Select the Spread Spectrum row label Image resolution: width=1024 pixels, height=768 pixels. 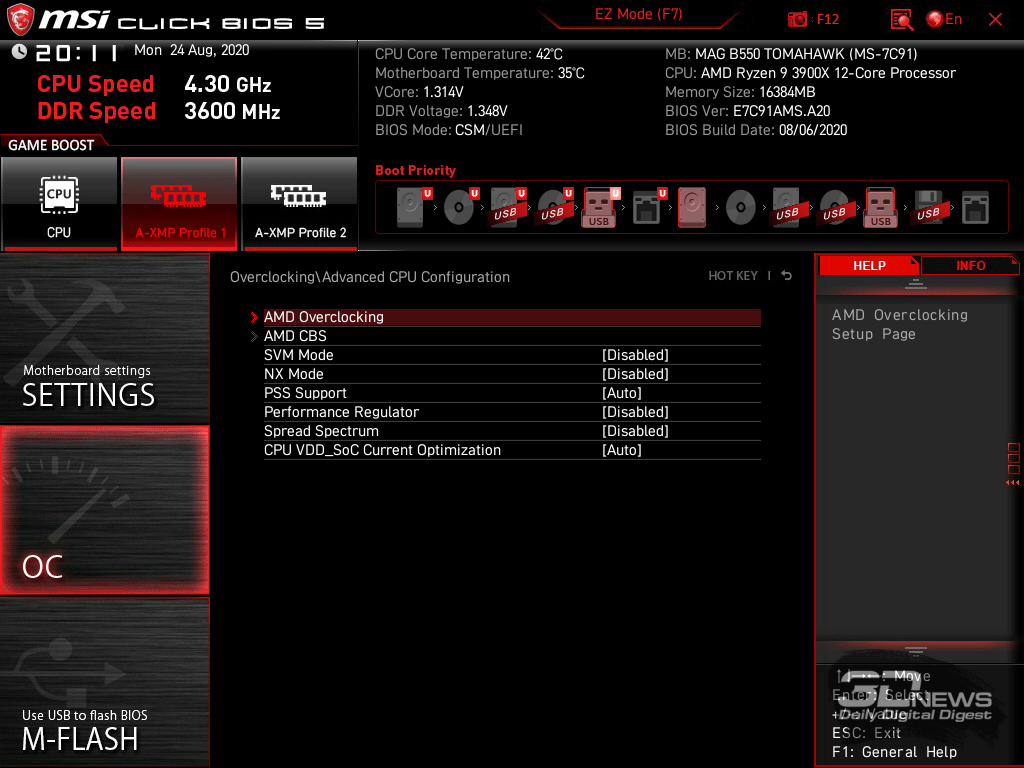(x=321, y=430)
